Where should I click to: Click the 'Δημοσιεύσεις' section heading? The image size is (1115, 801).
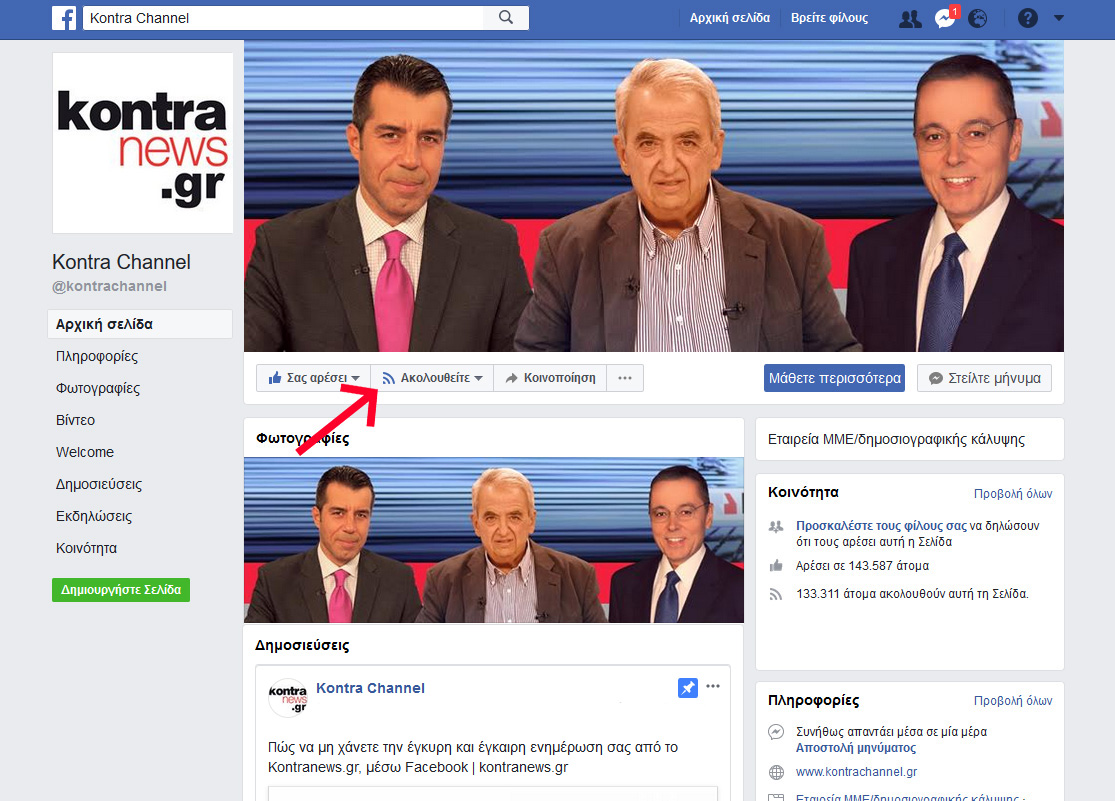(x=302, y=646)
